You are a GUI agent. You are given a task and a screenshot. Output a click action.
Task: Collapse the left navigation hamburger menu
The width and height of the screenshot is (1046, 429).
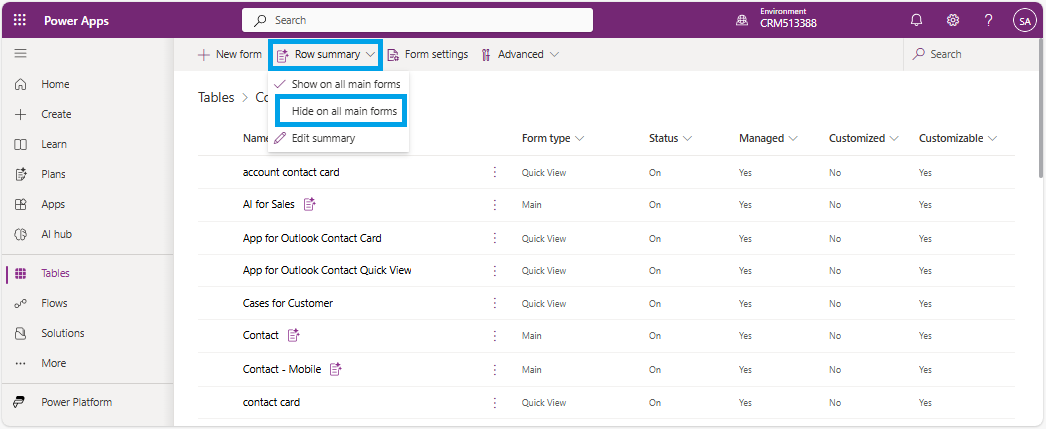click(x=20, y=54)
